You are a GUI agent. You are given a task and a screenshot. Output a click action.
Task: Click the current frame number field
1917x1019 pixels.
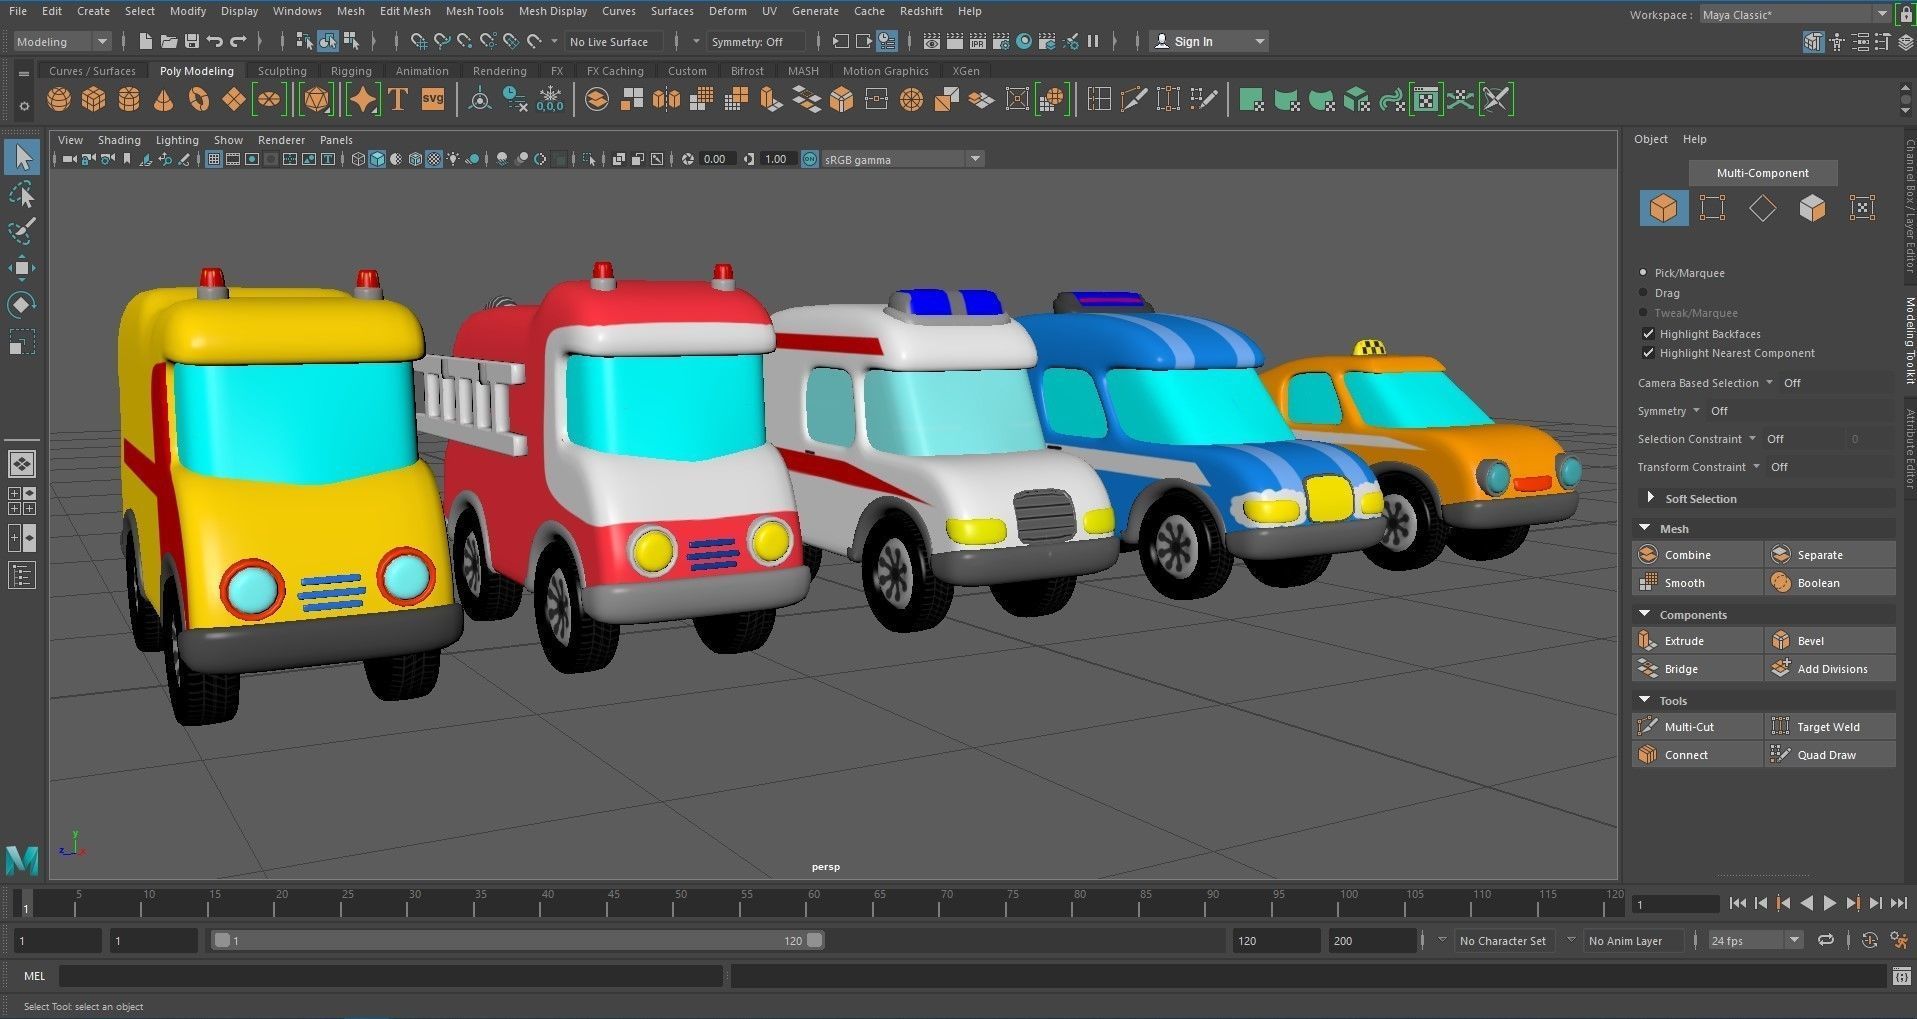1675,904
